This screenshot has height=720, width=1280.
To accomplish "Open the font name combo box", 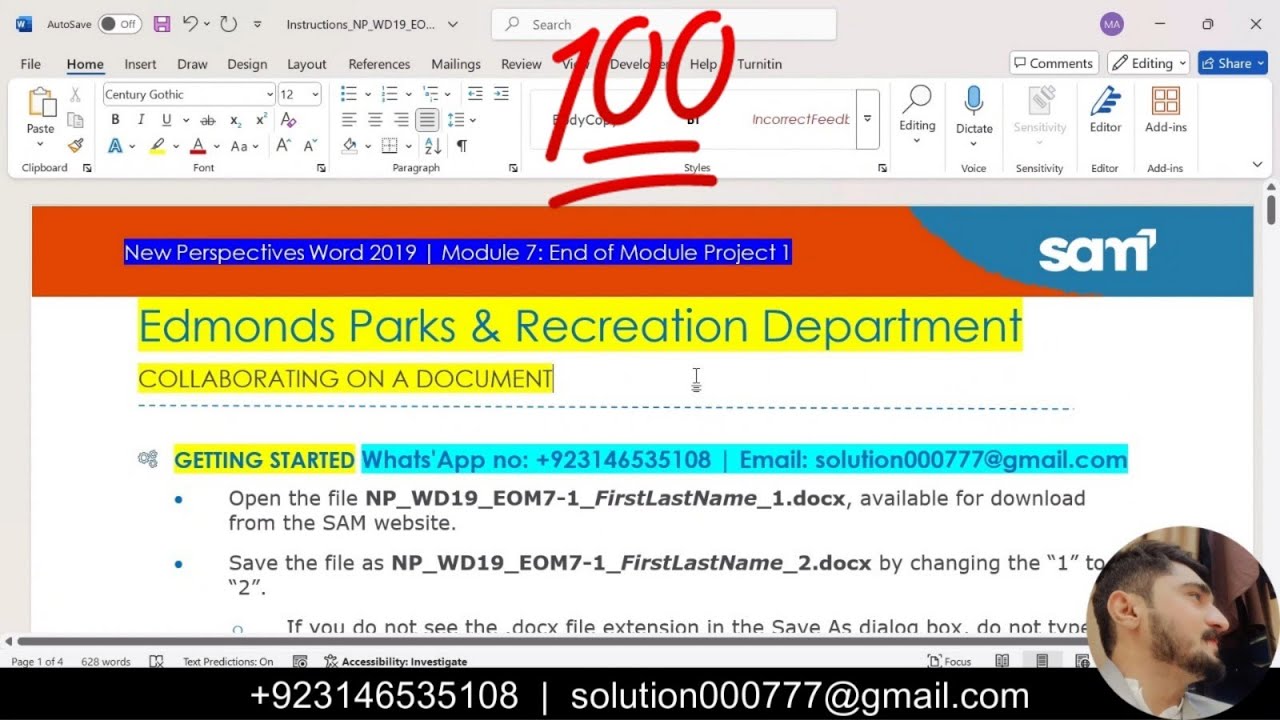I will point(189,94).
